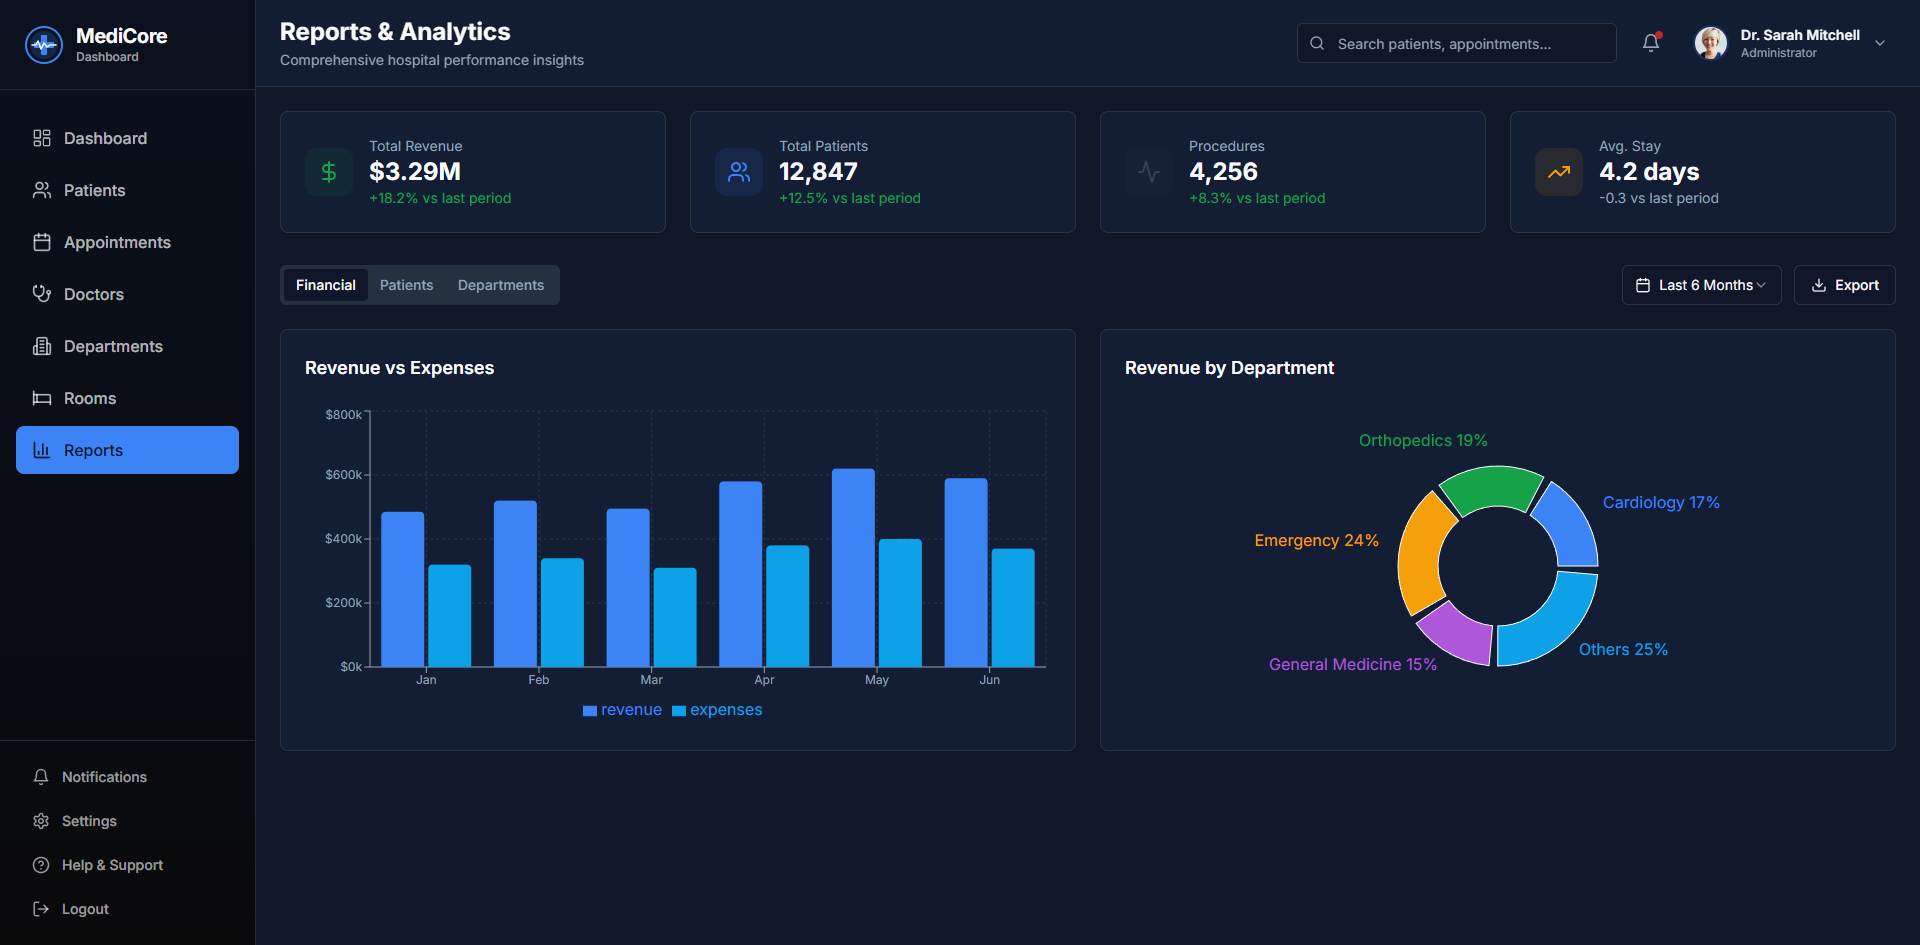Click the Help & Support question icon
Screen dimensions: 1920x945
click(41, 865)
